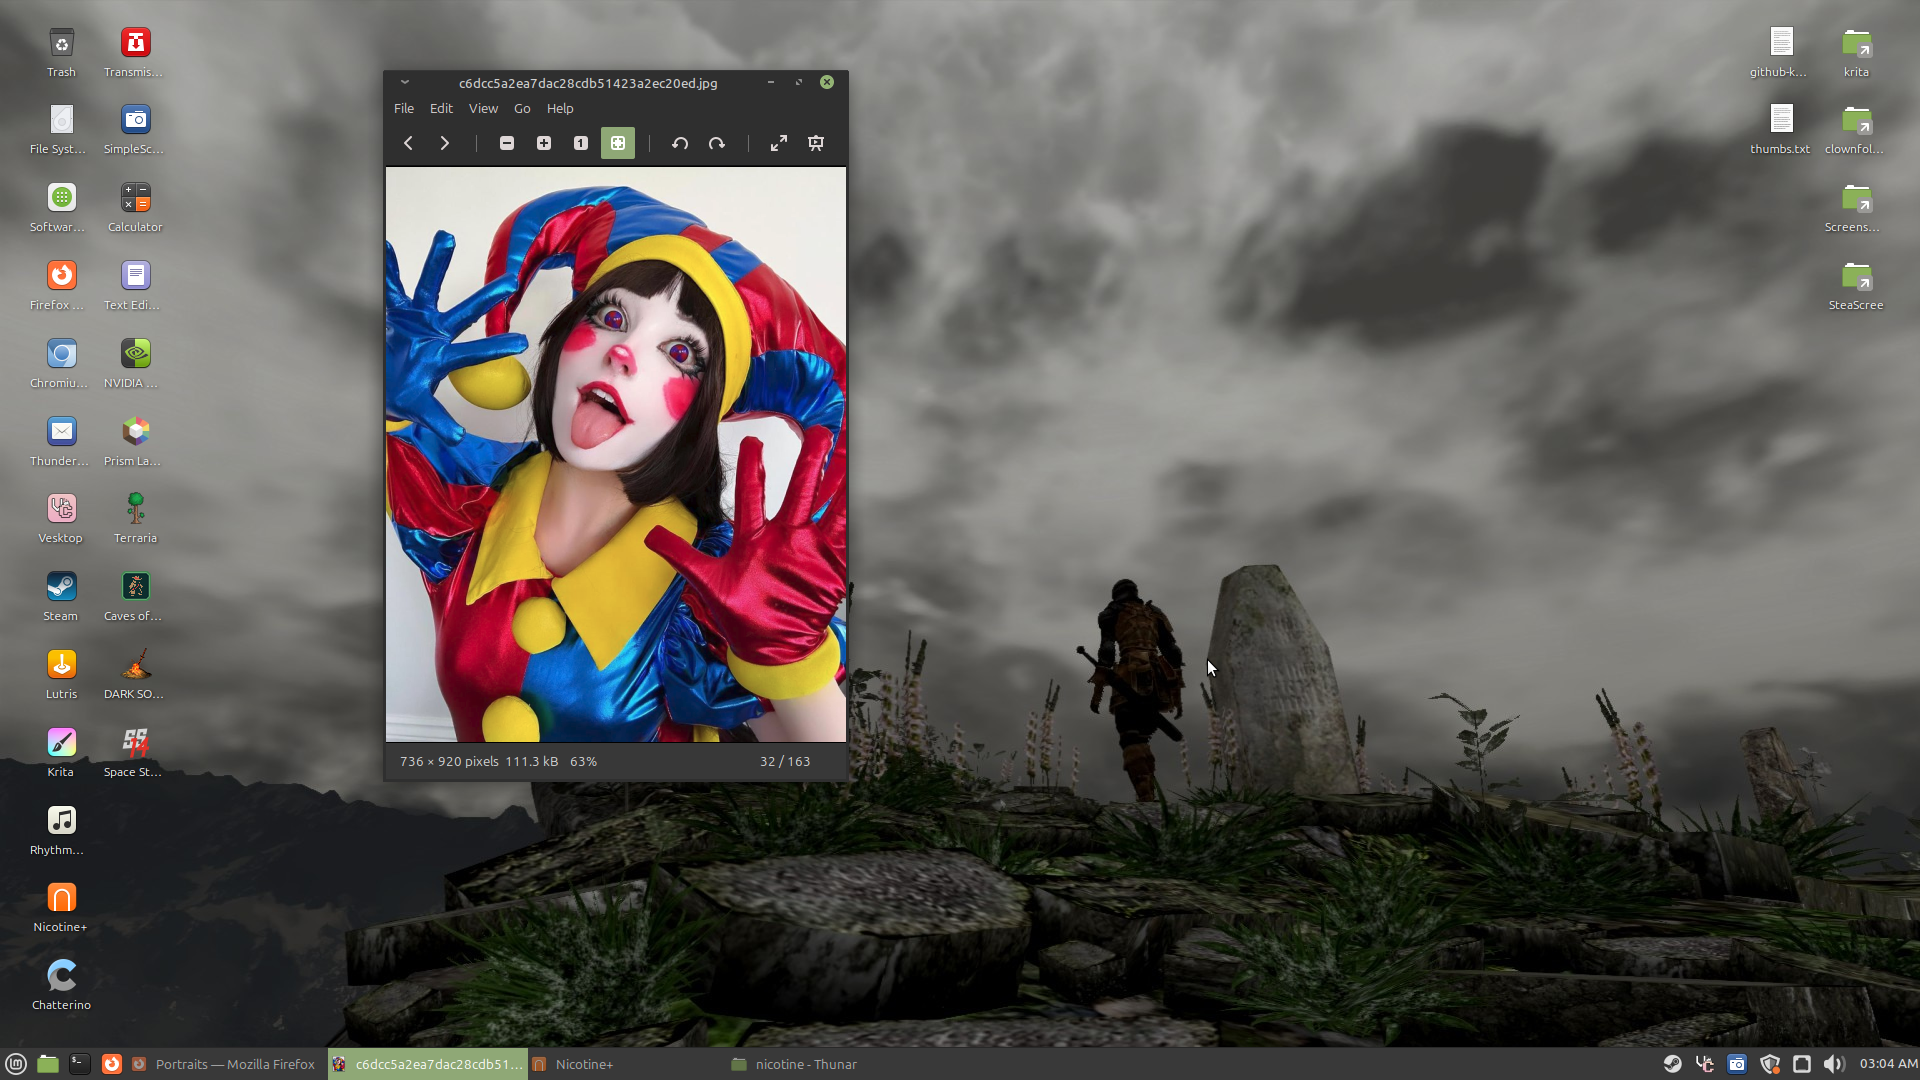Select the Thunderbird desktop icon
1920x1080 pixels.
click(59, 442)
